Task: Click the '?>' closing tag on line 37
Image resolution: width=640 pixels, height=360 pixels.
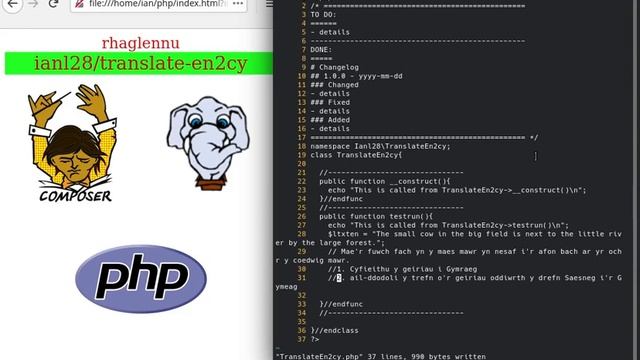Action: pyautogui.click(x=315, y=340)
